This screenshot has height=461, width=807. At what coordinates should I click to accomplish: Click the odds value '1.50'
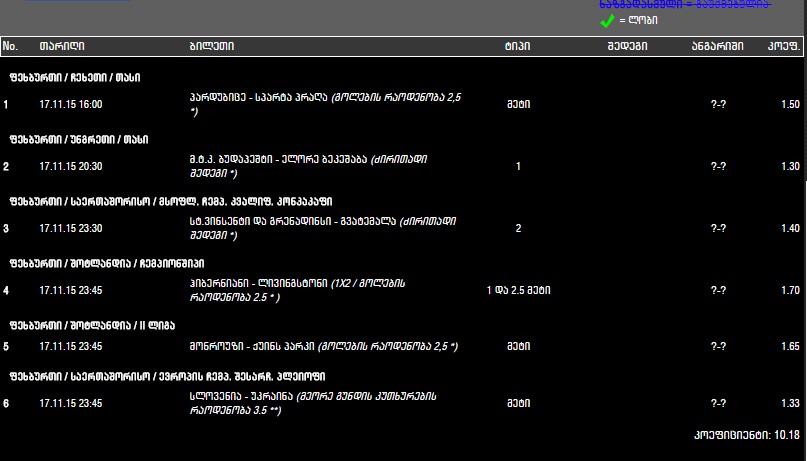[791, 104]
